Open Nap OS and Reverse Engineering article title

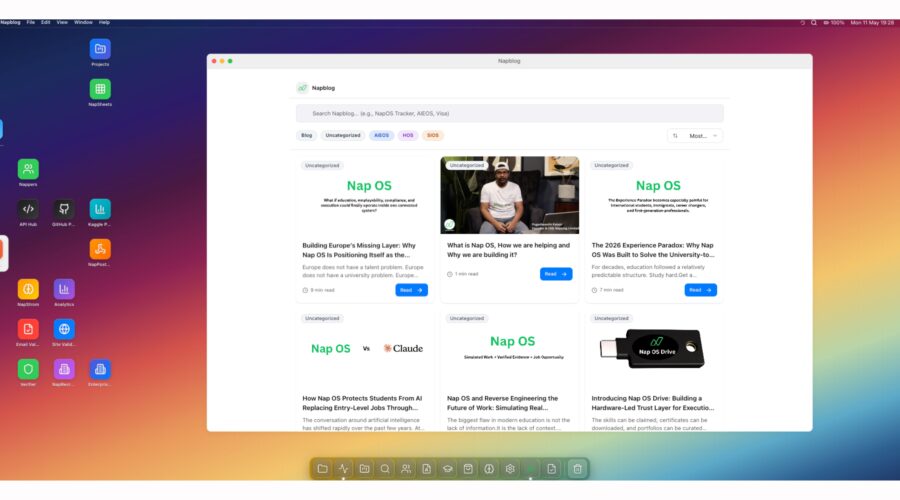click(502, 403)
